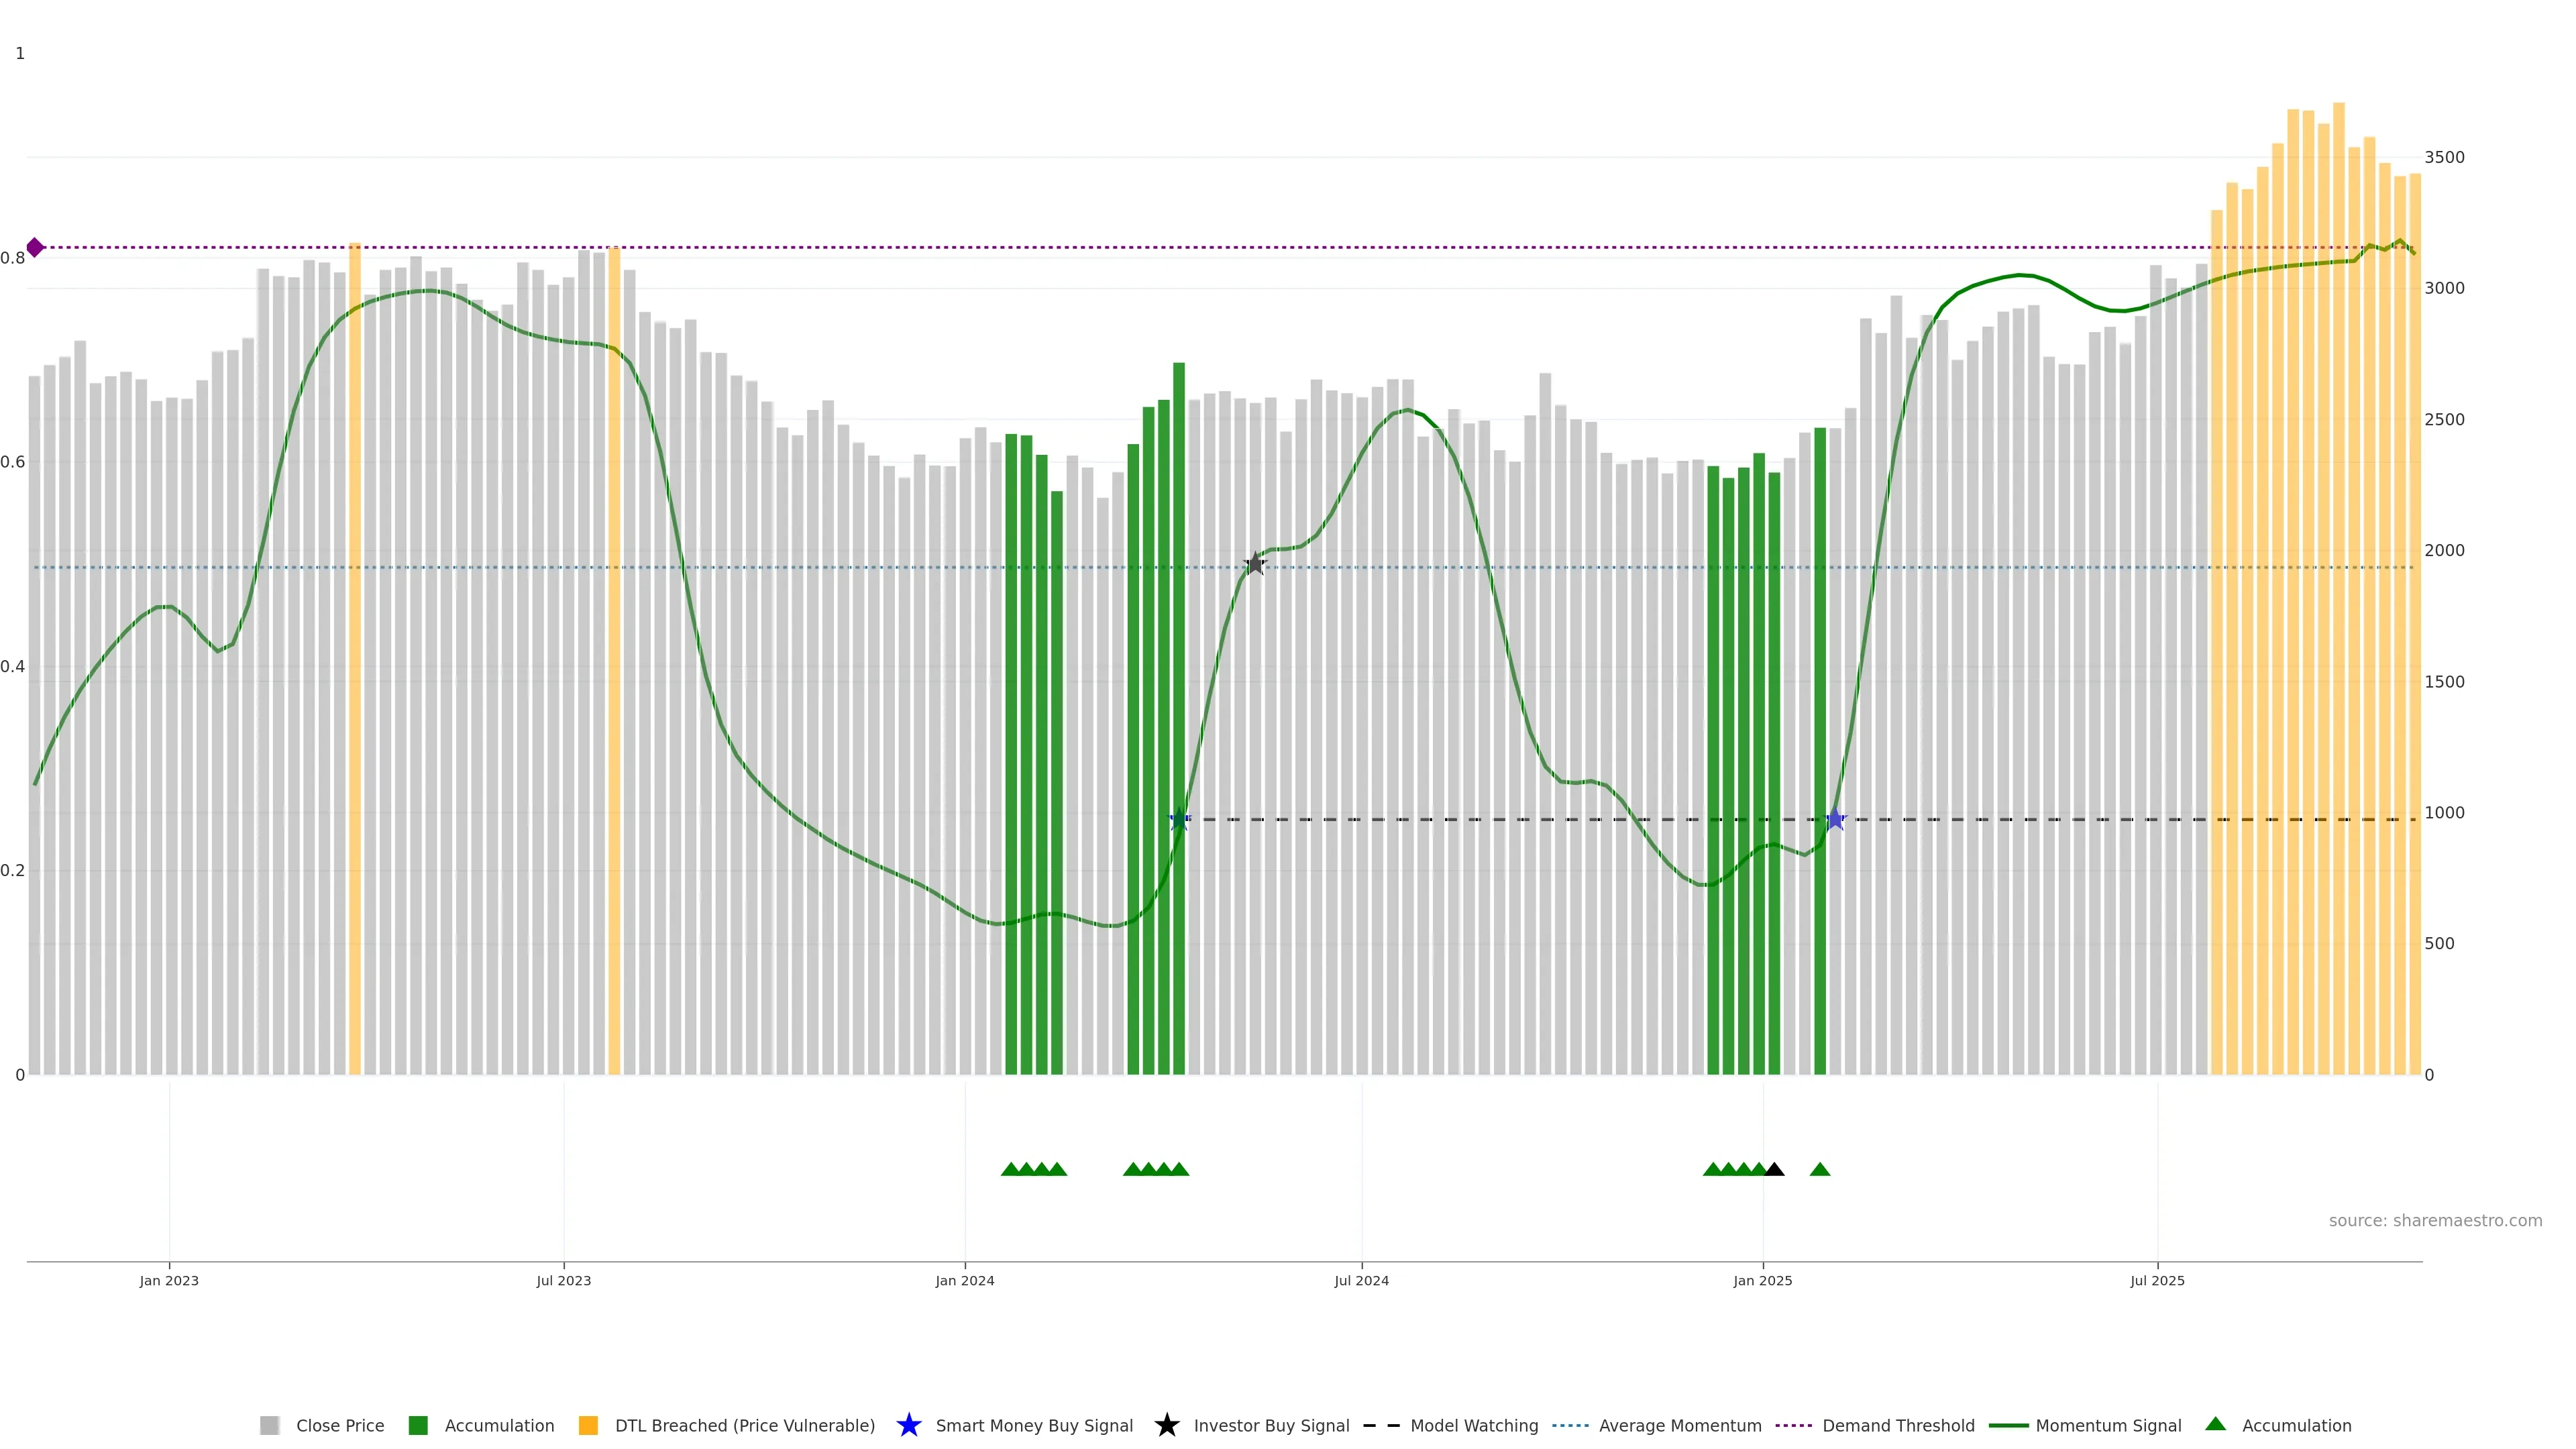The width and height of the screenshot is (2576, 1449).
Task: Click the blue Smart Money star near Jan 2025
Action: (x=1835, y=819)
